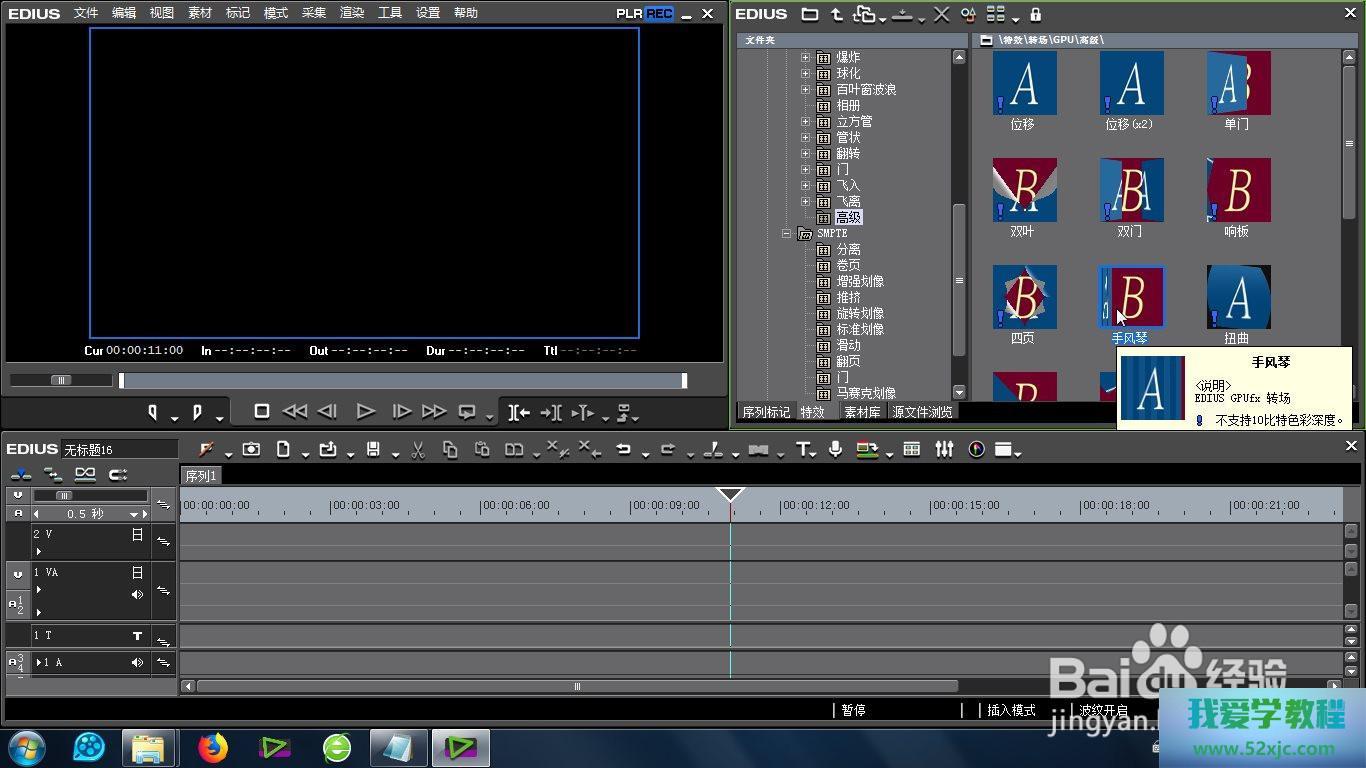Toggle speaker on the 1 A track
This screenshot has width=1366, height=768.
tap(137, 663)
